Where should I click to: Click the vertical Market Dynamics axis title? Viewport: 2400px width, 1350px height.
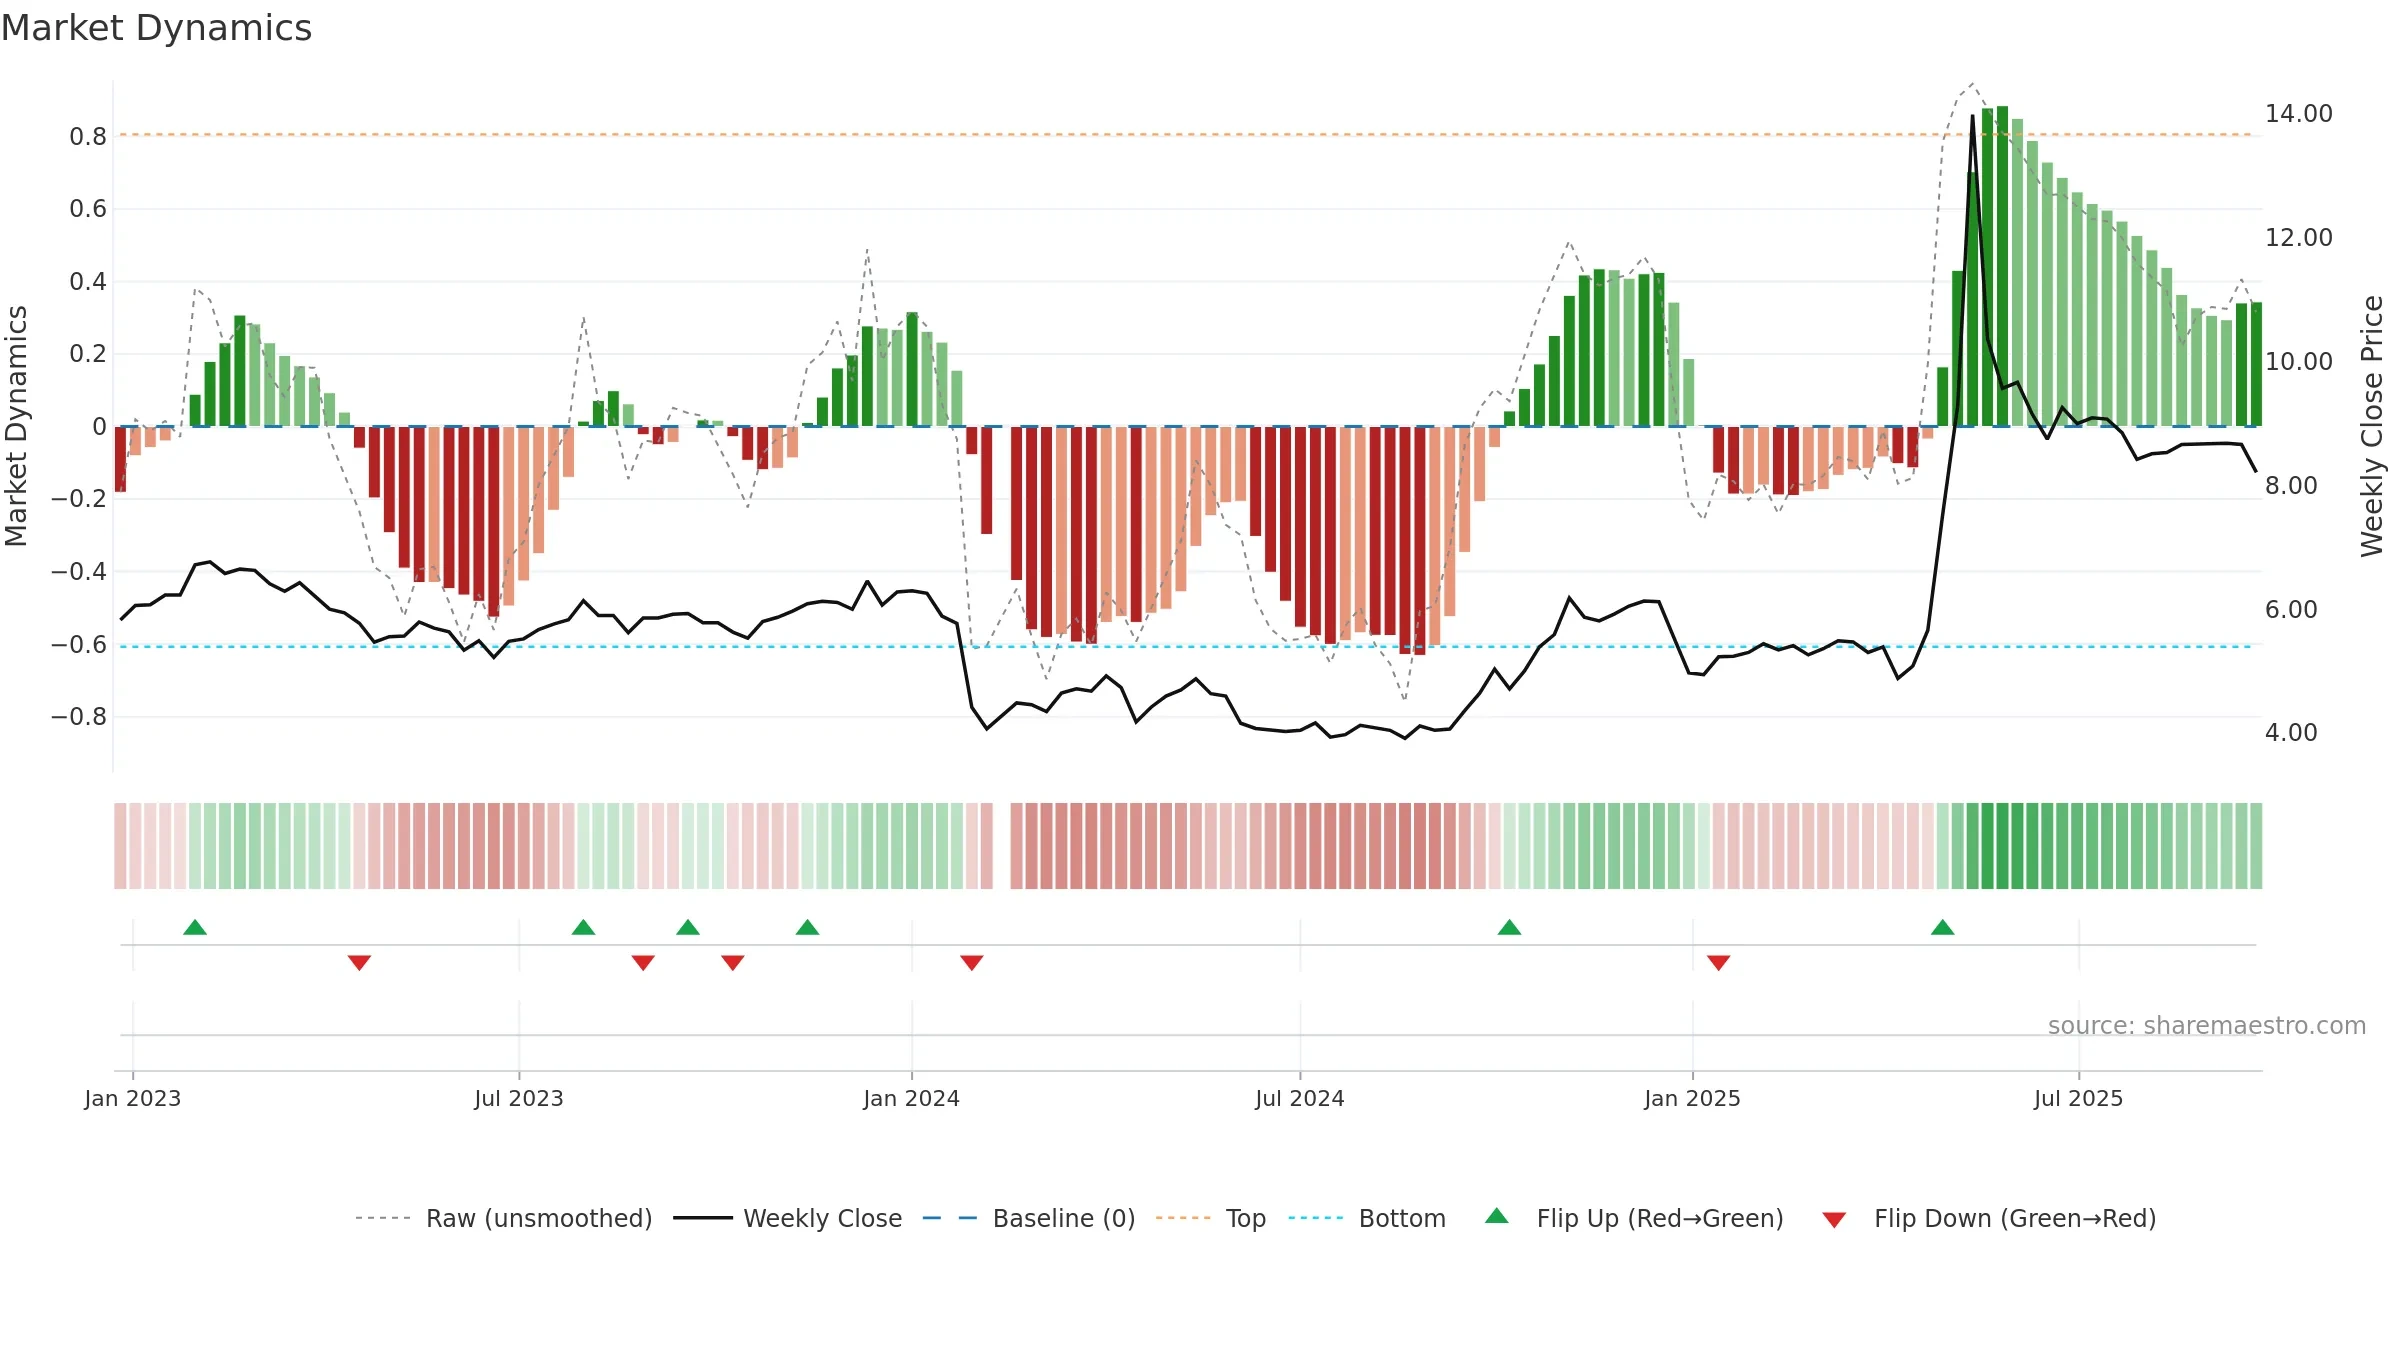pos(16,426)
